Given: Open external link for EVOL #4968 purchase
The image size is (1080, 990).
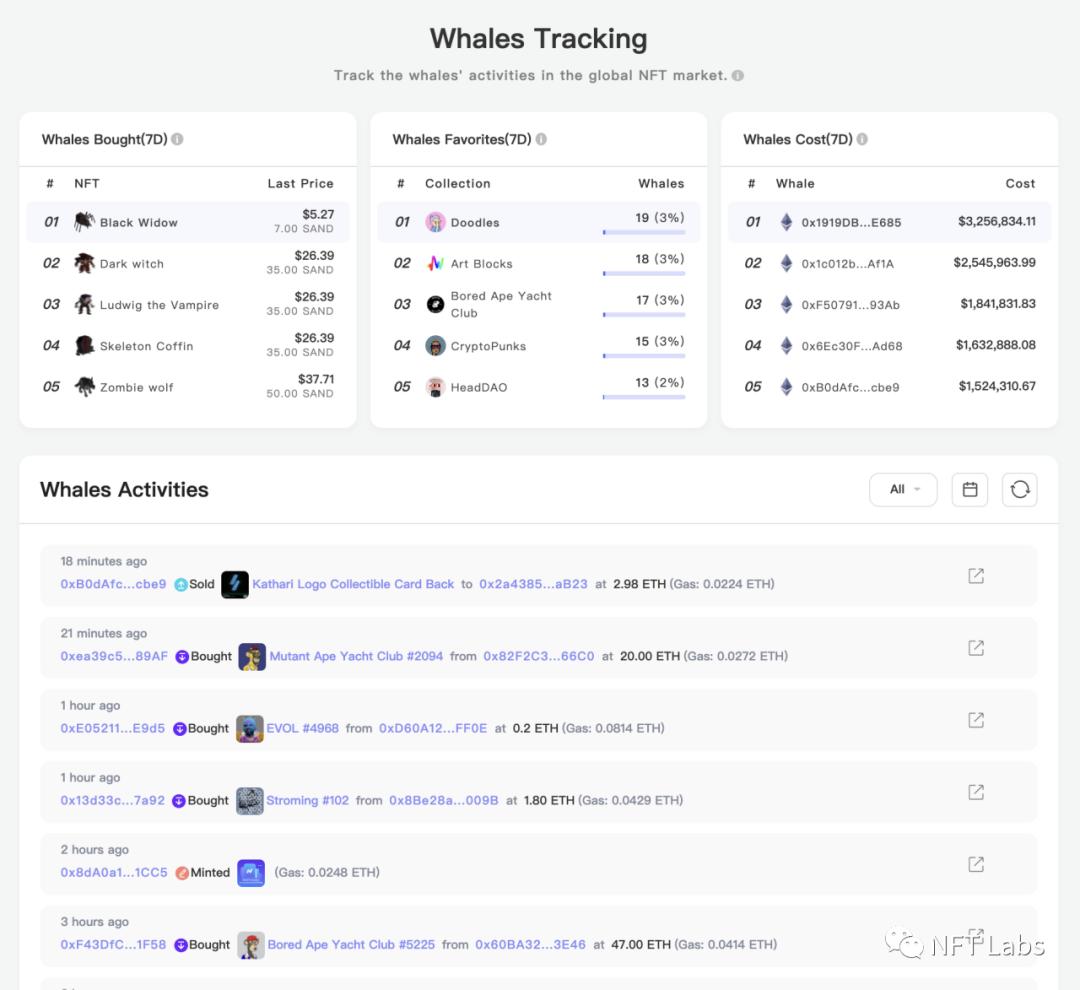Looking at the screenshot, I should tap(976, 720).
